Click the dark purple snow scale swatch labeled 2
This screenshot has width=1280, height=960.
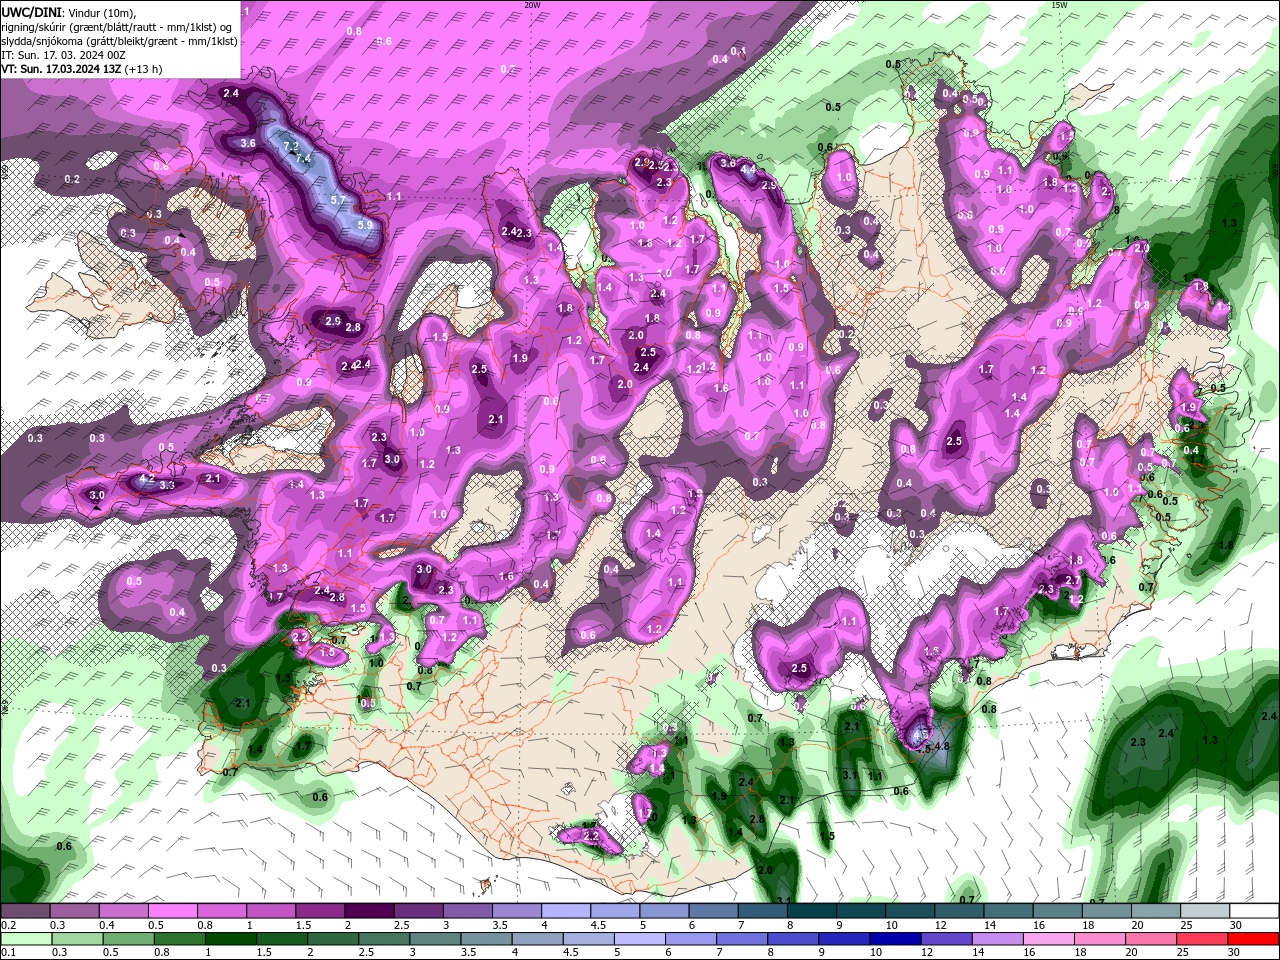click(369, 911)
